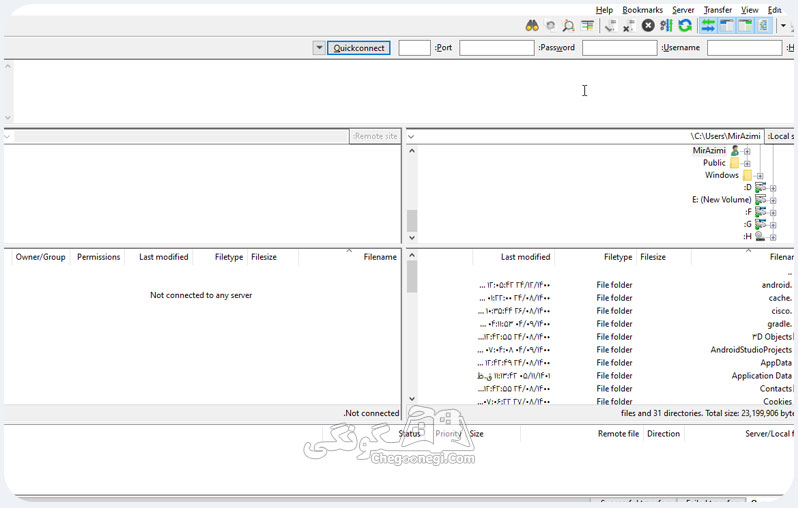This screenshot has height=508, width=798.
Task: Open Quickconnect history dropdown arrow
Action: 319,48
